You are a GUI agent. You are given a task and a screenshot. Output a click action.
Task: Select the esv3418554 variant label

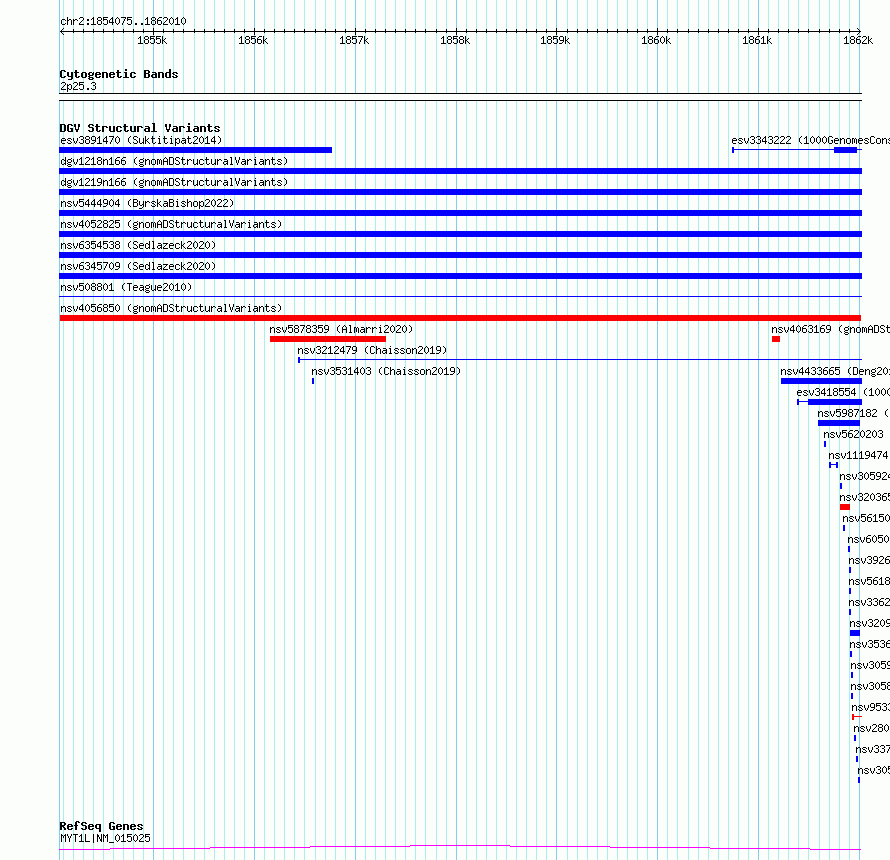pos(843,392)
